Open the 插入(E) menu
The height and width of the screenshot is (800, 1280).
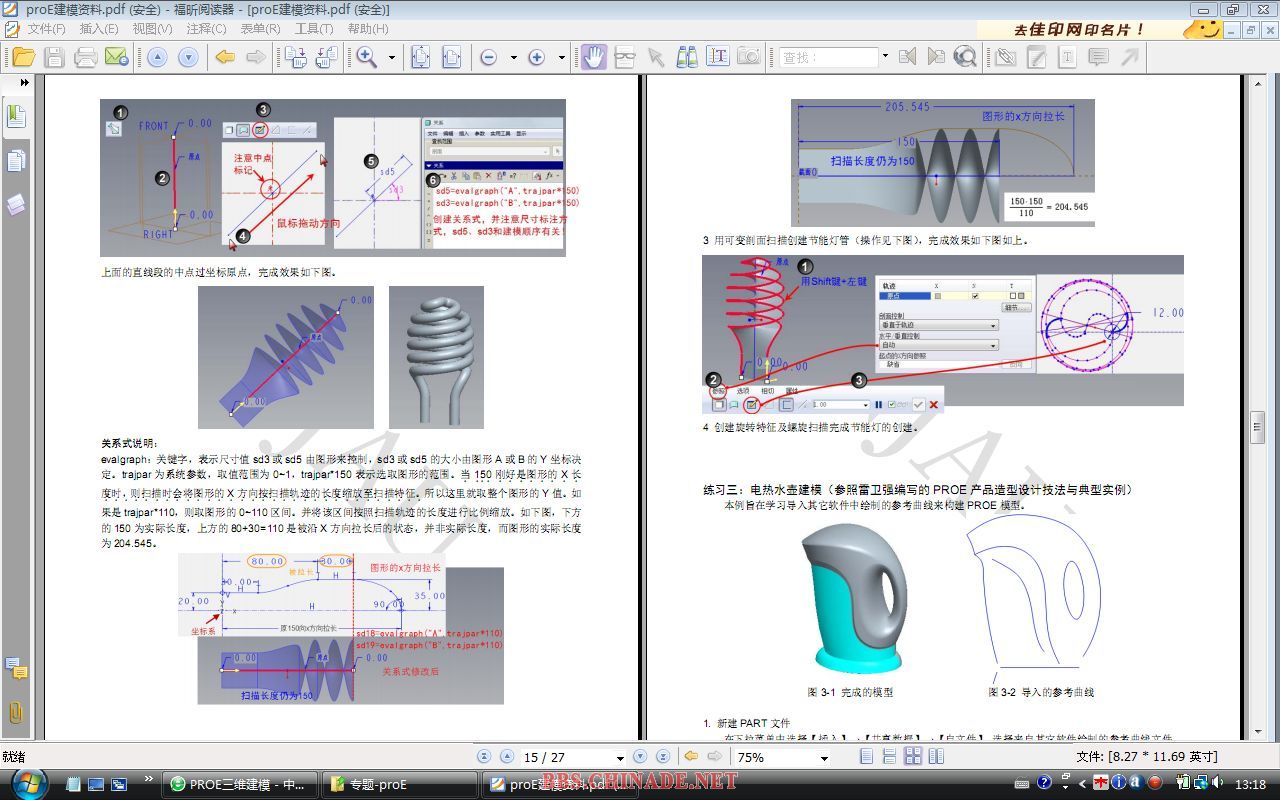pos(99,29)
